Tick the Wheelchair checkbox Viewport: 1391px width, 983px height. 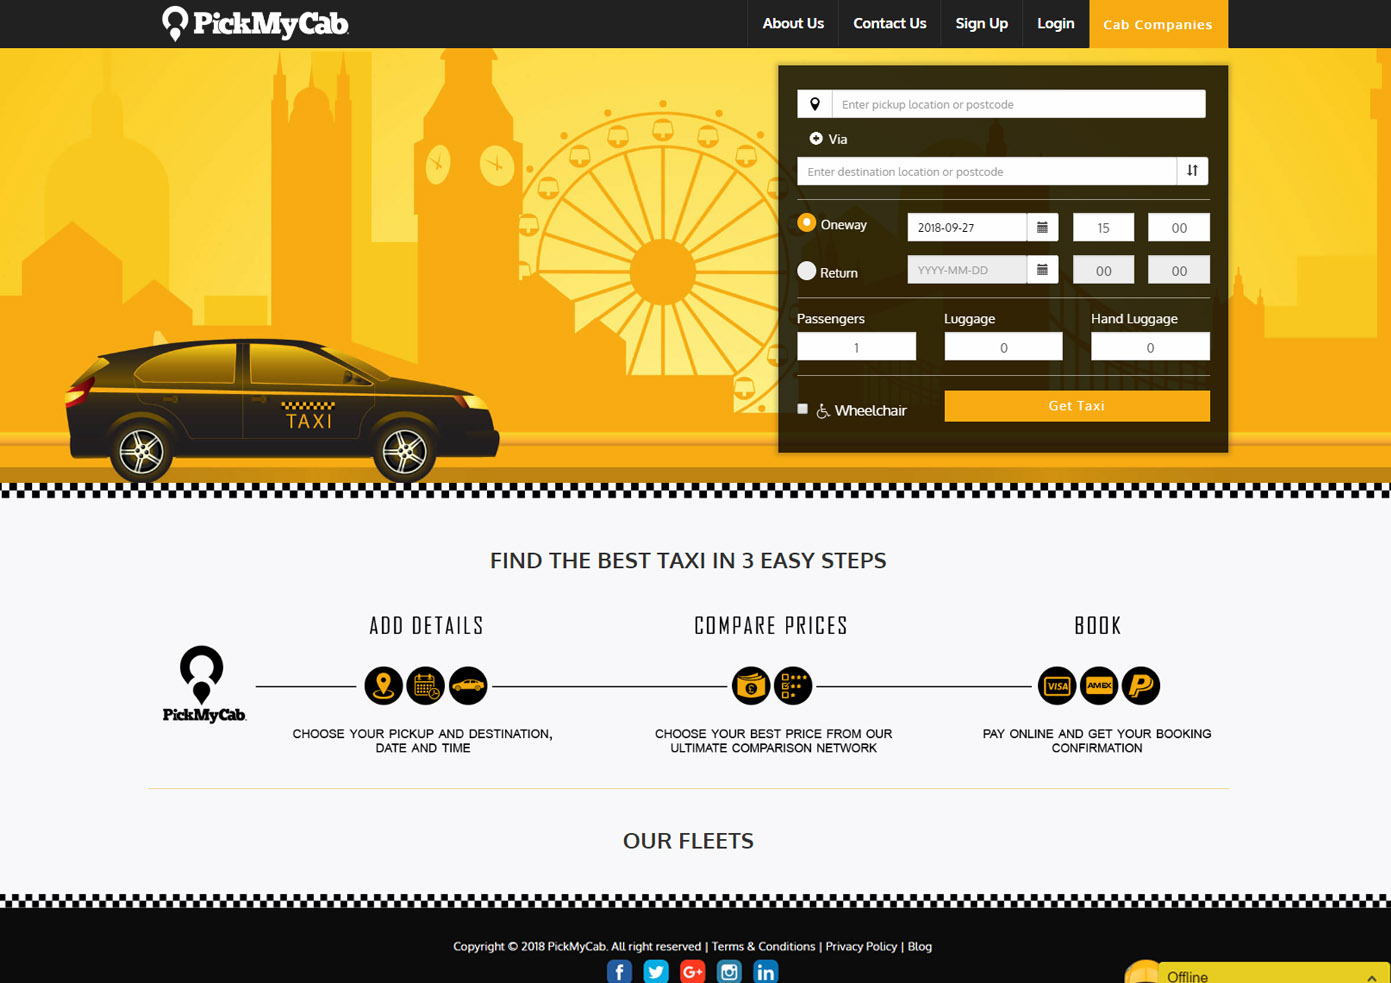coord(802,409)
